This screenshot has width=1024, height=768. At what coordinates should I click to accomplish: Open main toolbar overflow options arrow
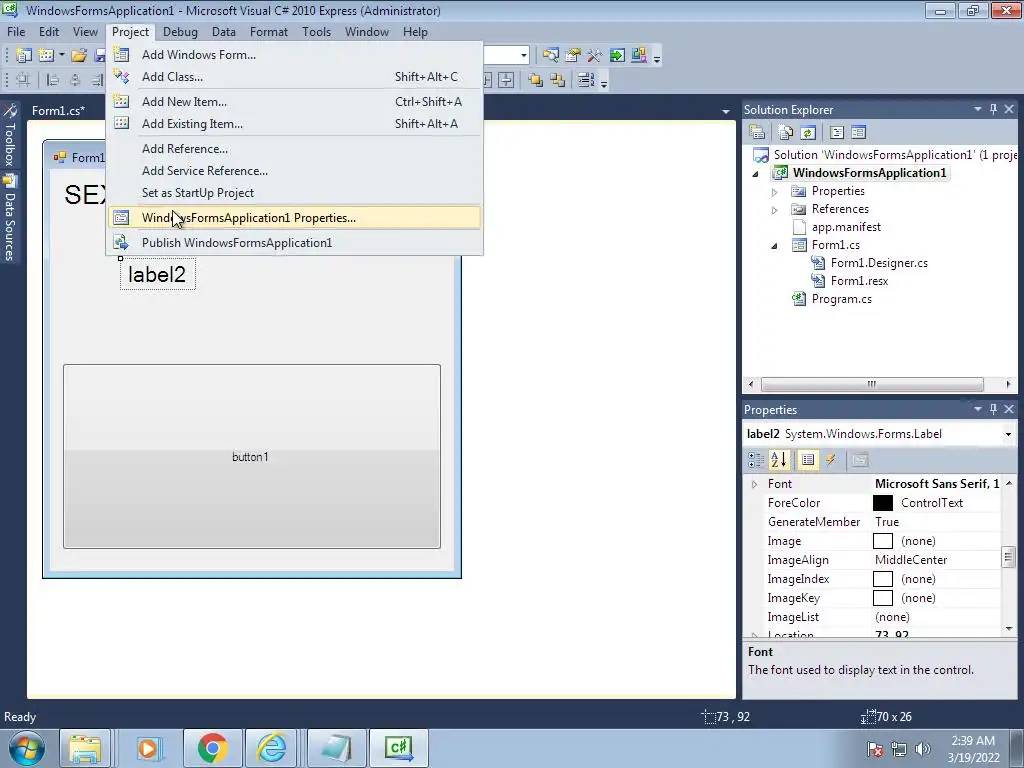657,58
